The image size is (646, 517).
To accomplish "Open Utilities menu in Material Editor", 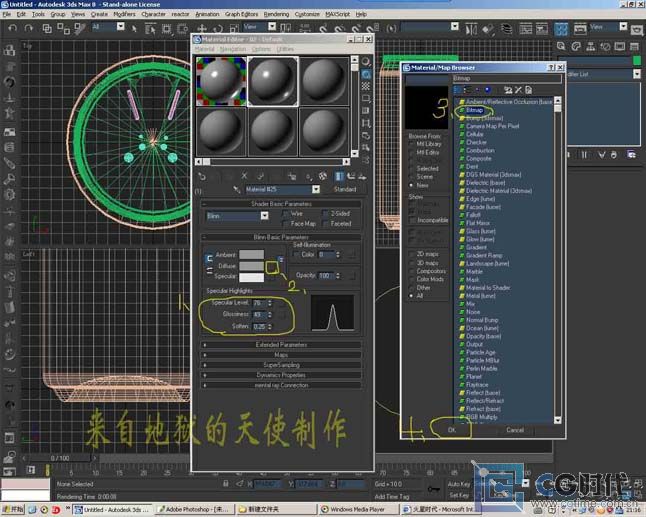I will coord(285,49).
